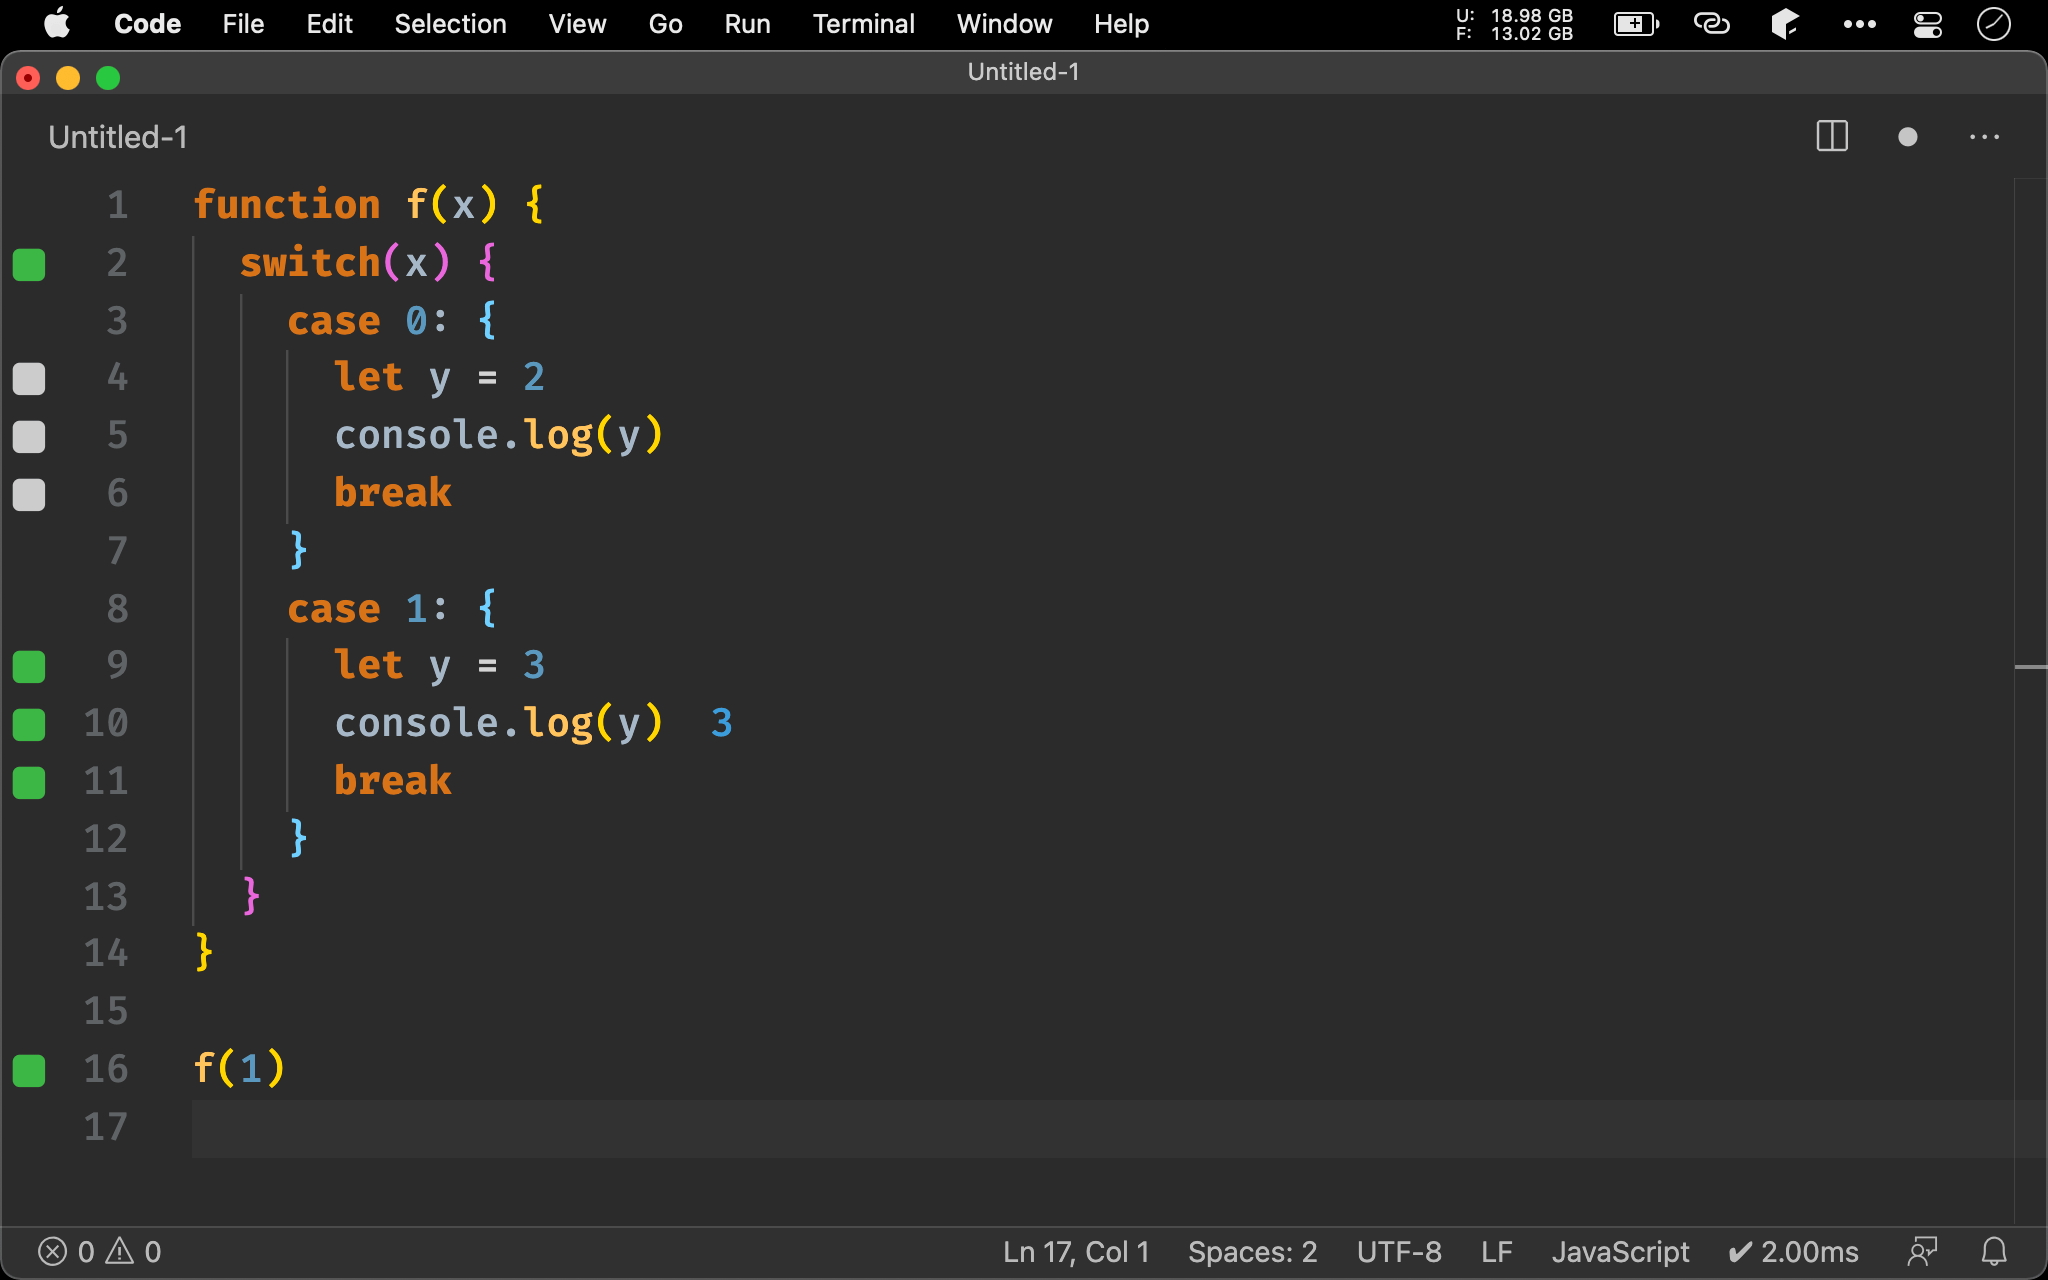Click the feedback person icon in status bar
2048x1280 pixels.
(x=1922, y=1251)
